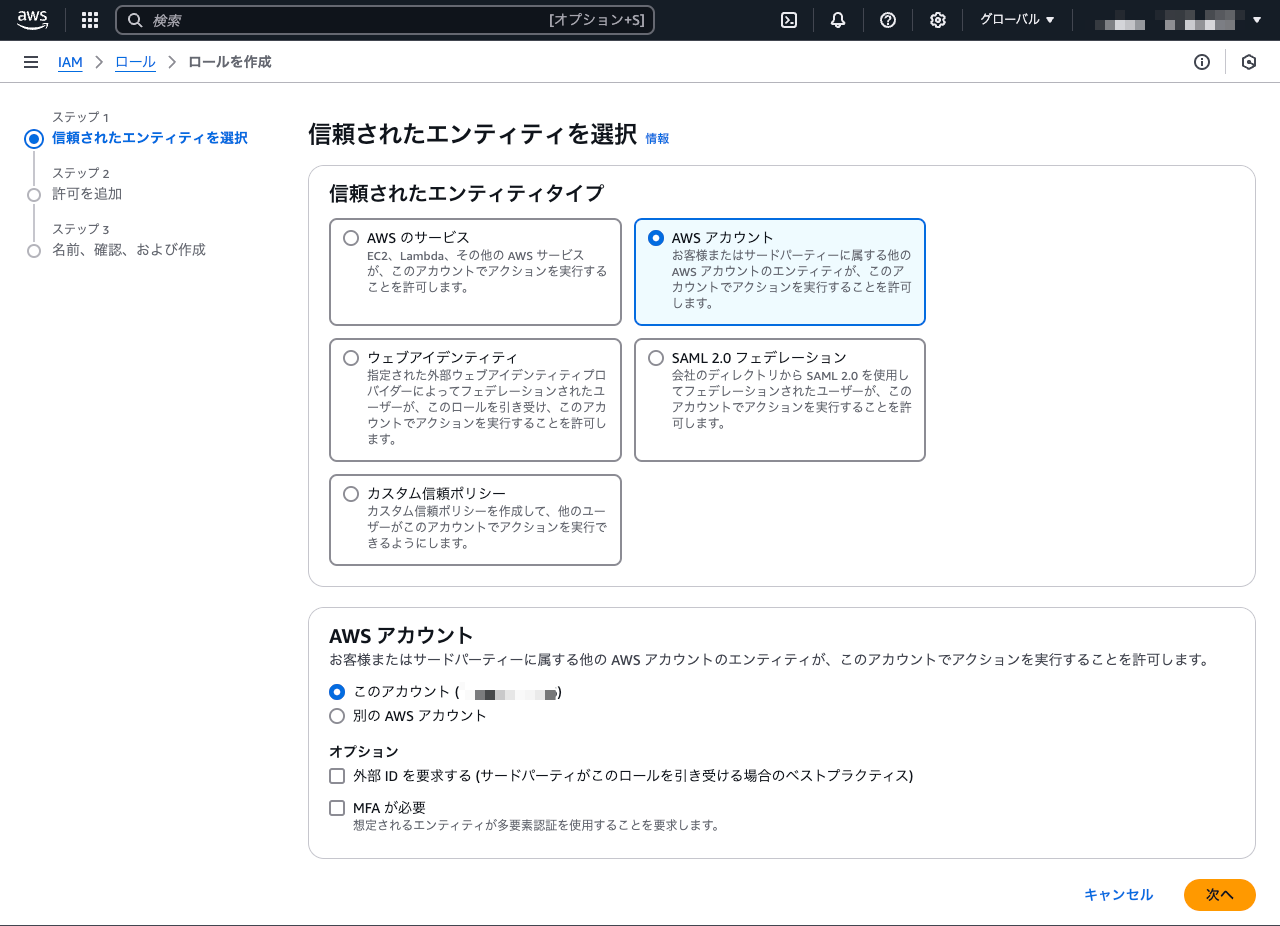Select AWS のサービス entity type
This screenshot has height=926, width=1280.
coord(475,272)
